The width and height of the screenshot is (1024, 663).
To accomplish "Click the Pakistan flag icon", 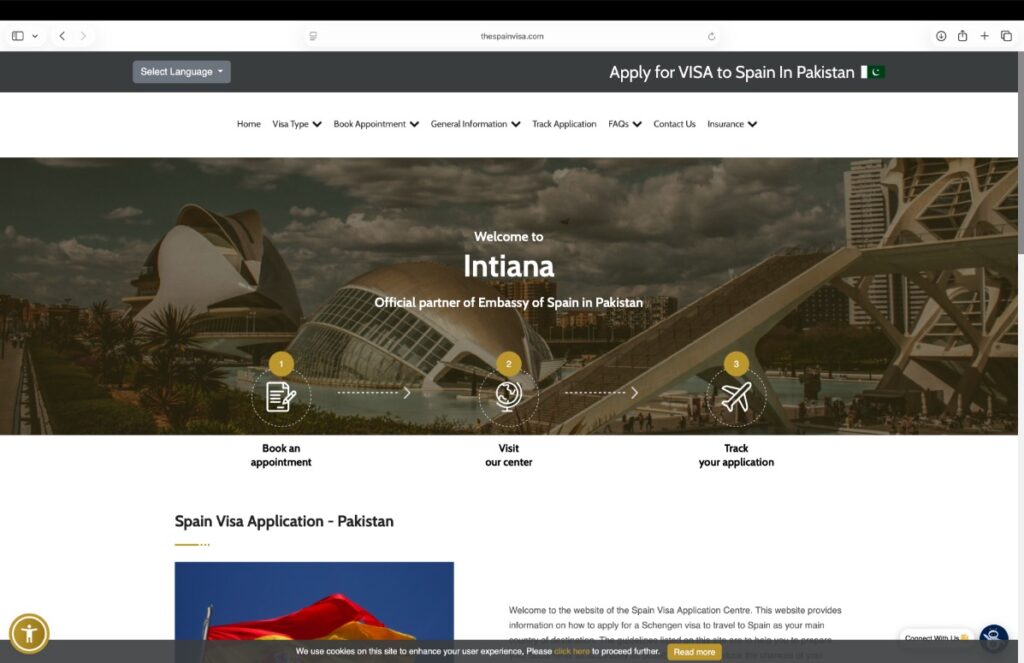I will point(872,72).
